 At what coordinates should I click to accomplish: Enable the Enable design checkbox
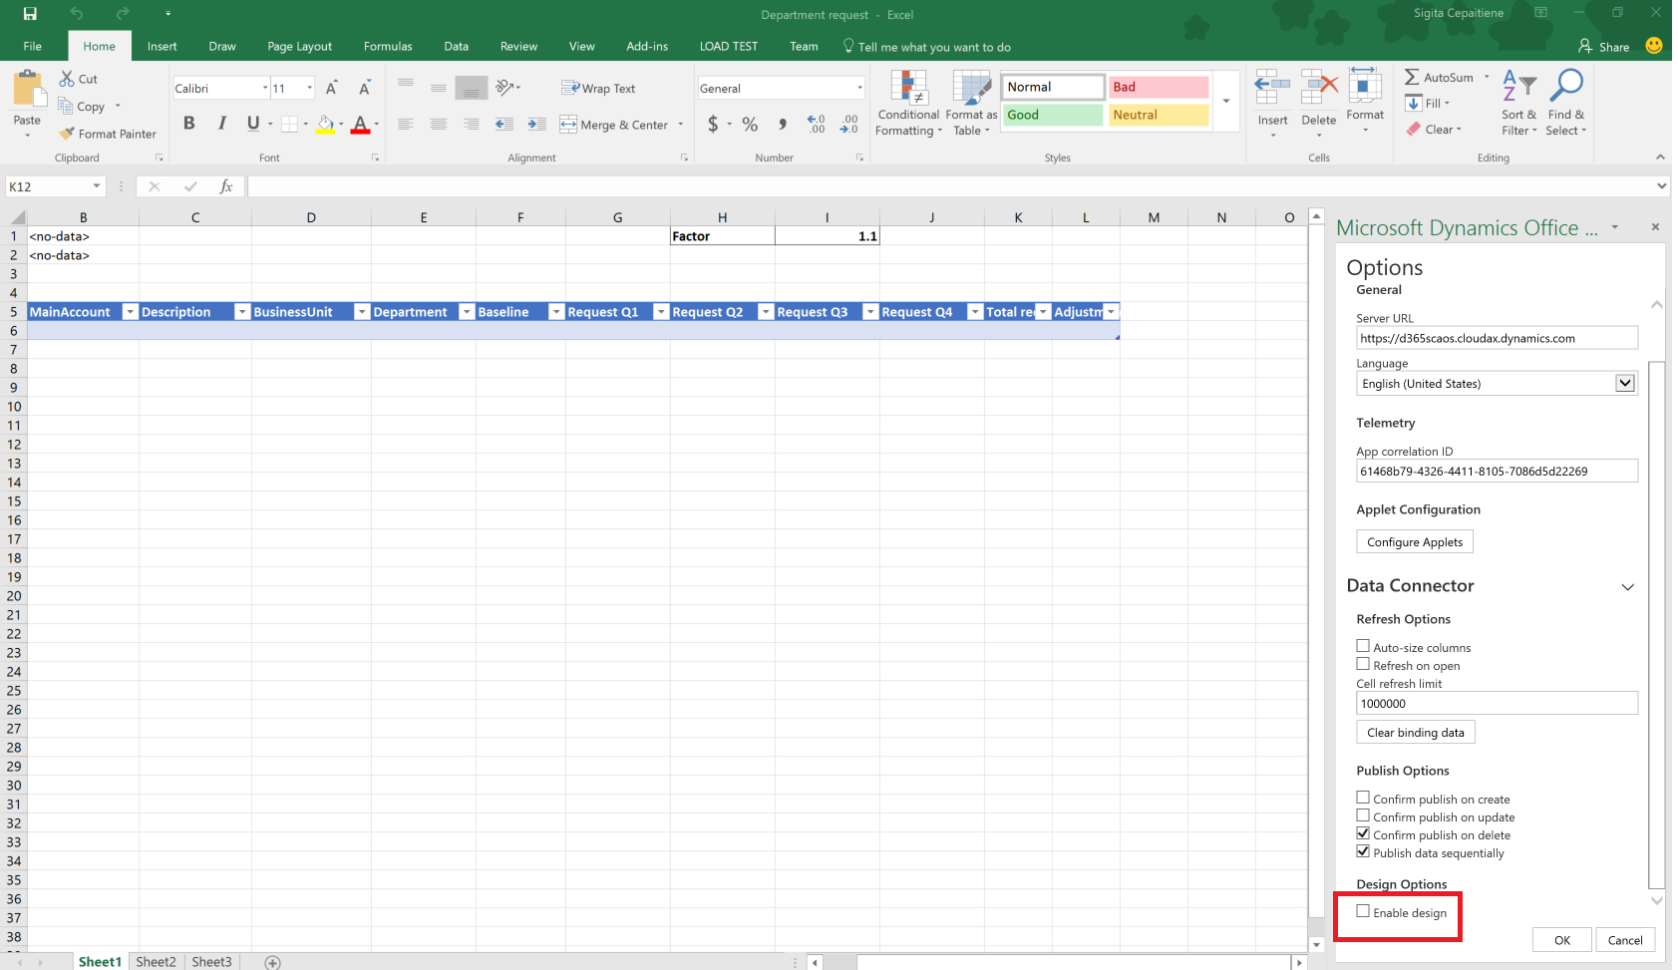[x=1363, y=911]
